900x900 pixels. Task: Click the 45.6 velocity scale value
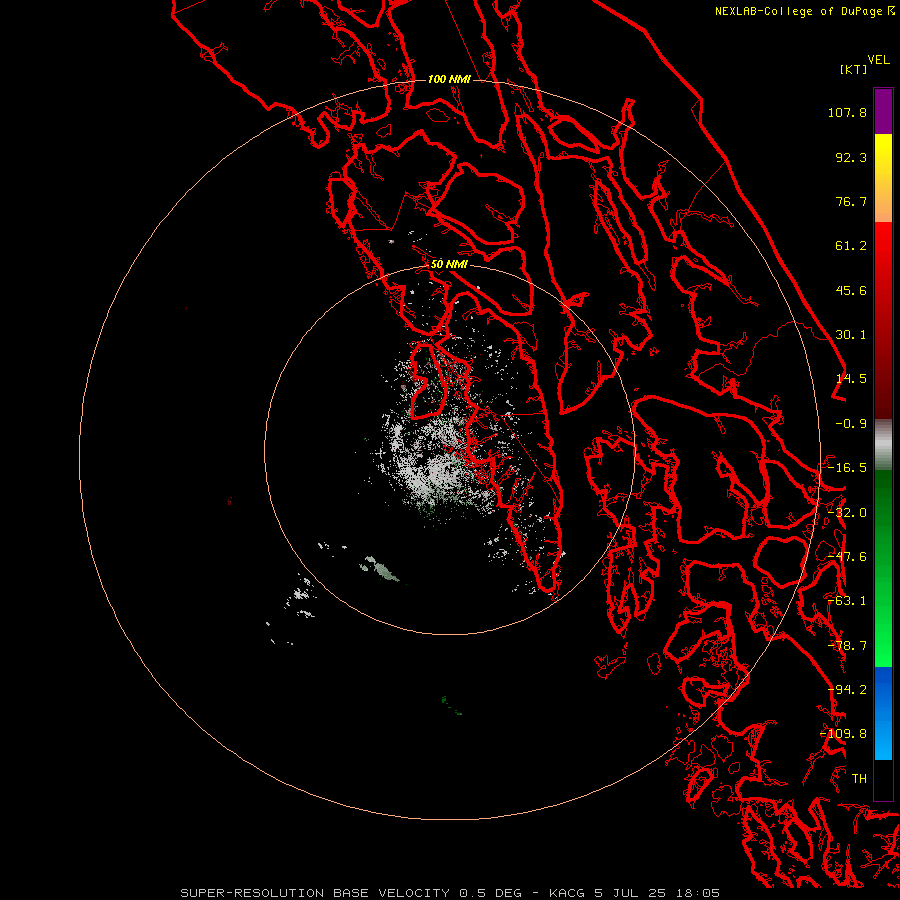pyautogui.click(x=851, y=290)
